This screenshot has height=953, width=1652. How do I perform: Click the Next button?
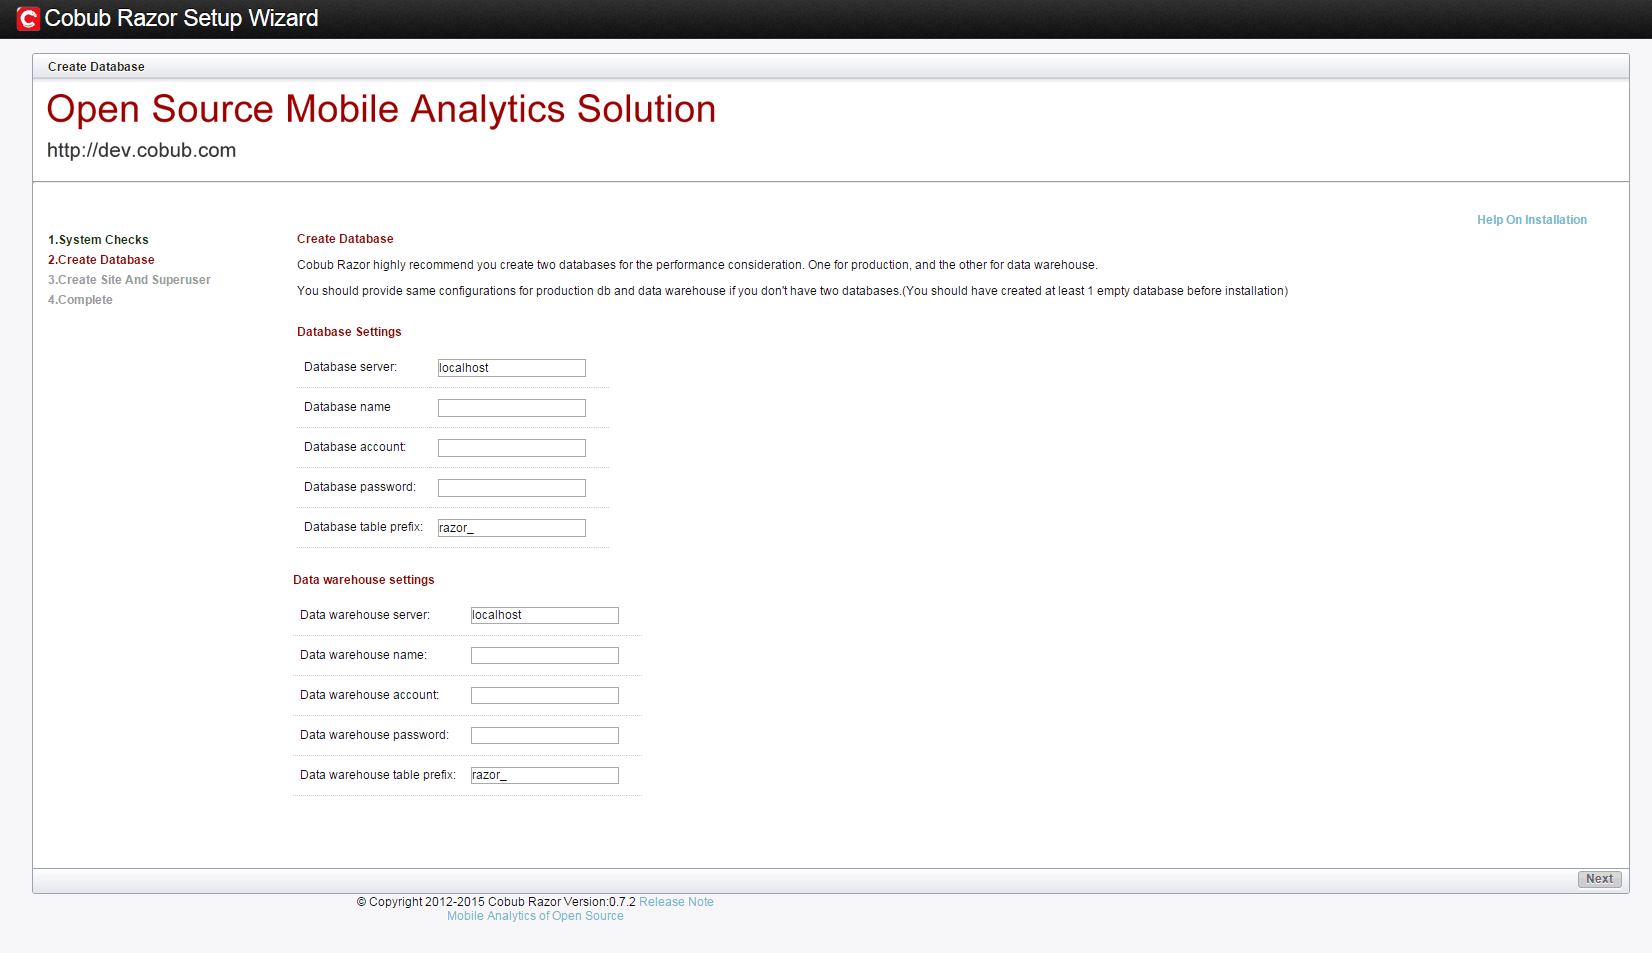pos(1599,879)
